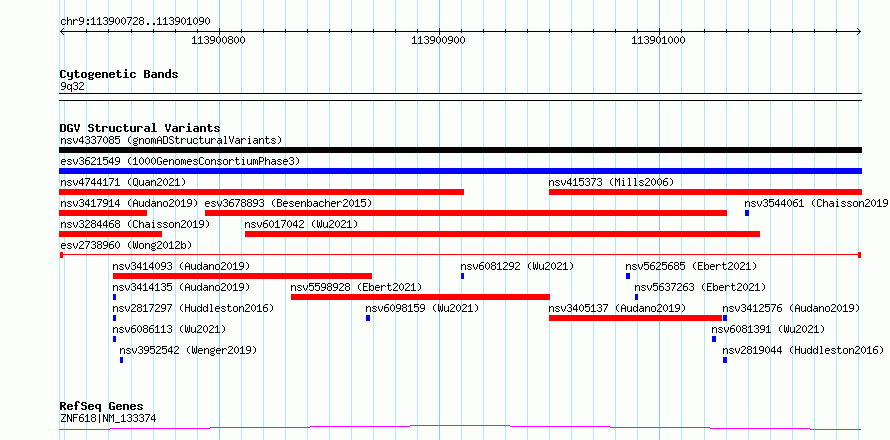The width and height of the screenshot is (890, 440).
Task: Click the ZNF618|NM_133374 gene label
Action: (108, 419)
